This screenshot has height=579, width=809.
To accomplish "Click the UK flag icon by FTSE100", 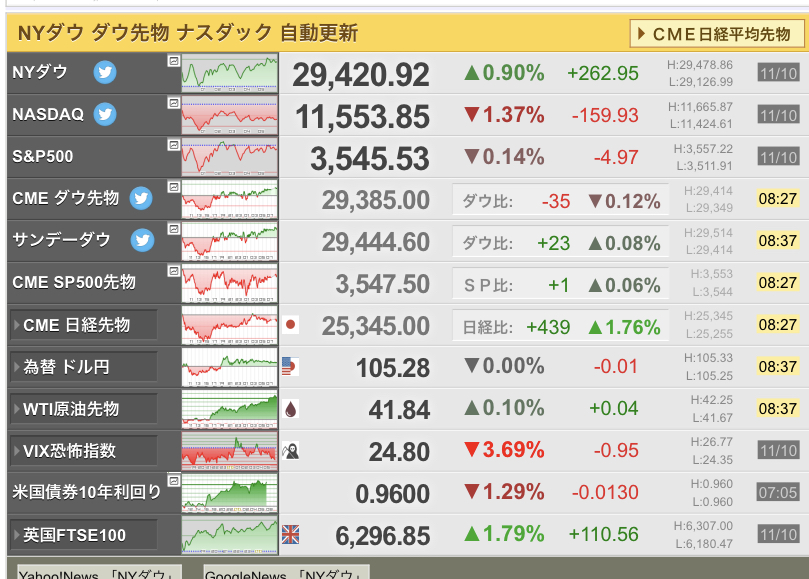I will pyautogui.click(x=290, y=535).
